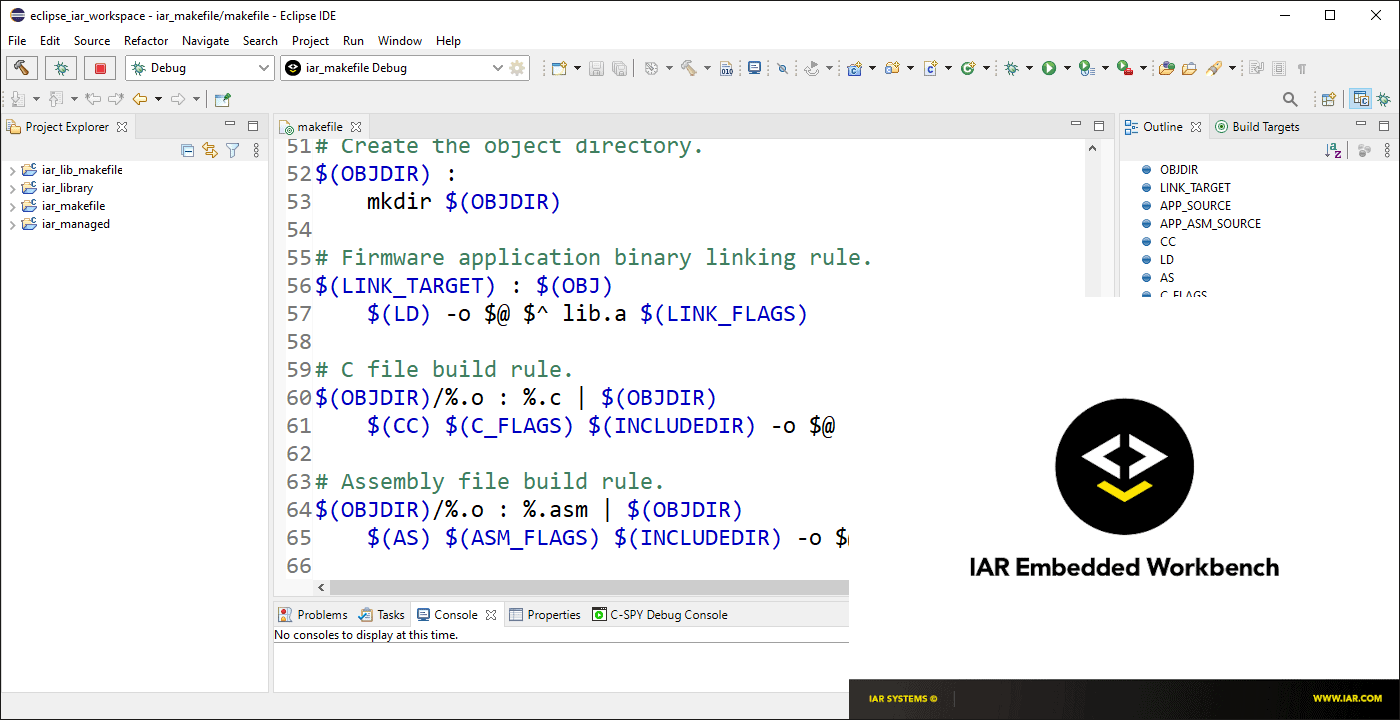The height and width of the screenshot is (720, 1400).
Task: Click the New C/C++ Source File icon
Action: click(x=930, y=68)
